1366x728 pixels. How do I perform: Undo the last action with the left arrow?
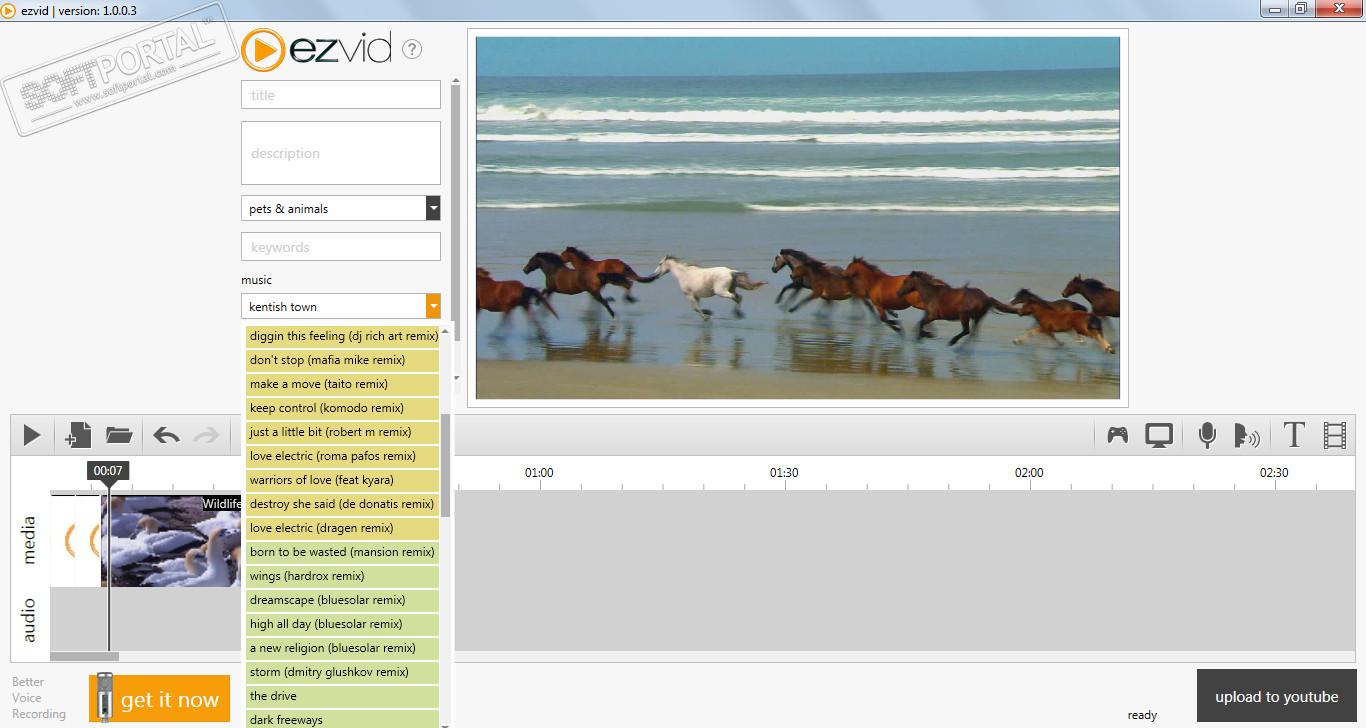pyautogui.click(x=166, y=435)
